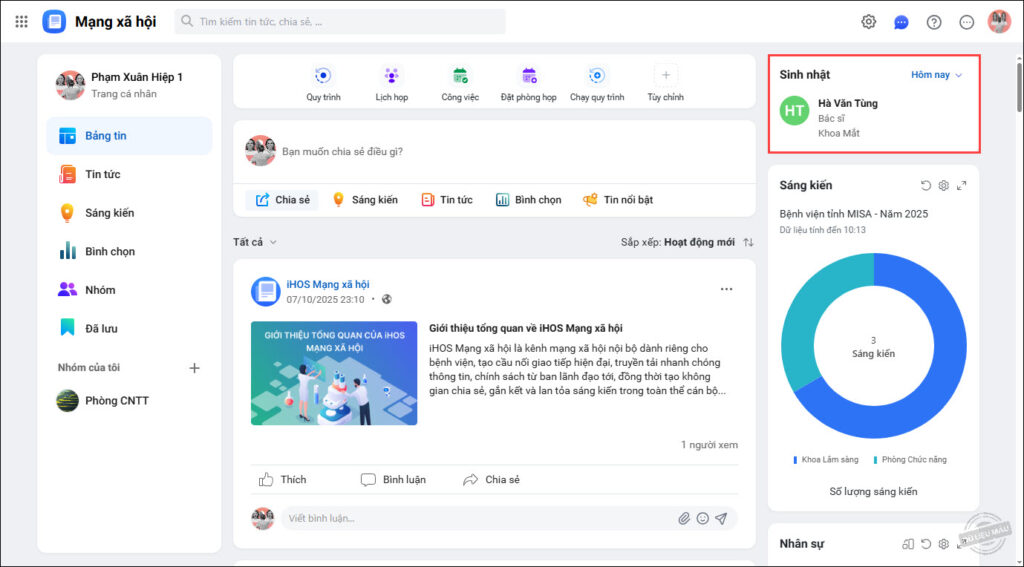The image size is (1024, 567).
Task: Change sorting via Hoạt động mới
Action: [699, 242]
